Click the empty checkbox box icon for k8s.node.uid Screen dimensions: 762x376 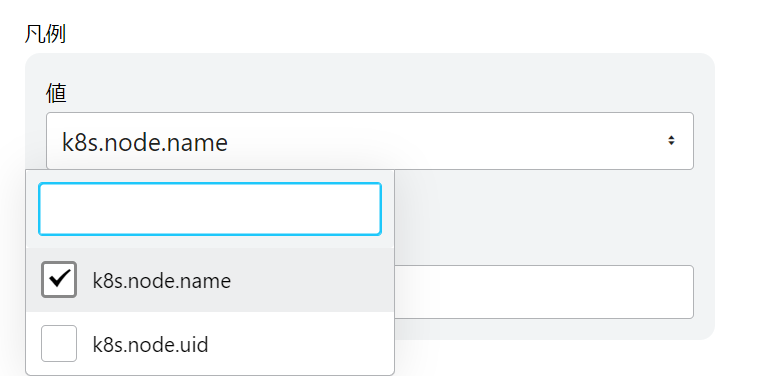59,343
